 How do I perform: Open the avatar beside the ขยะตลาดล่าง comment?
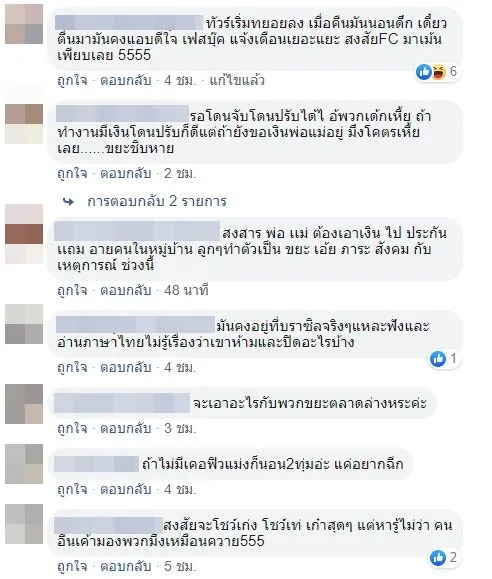pyautogui.click(x=24, y=404)
